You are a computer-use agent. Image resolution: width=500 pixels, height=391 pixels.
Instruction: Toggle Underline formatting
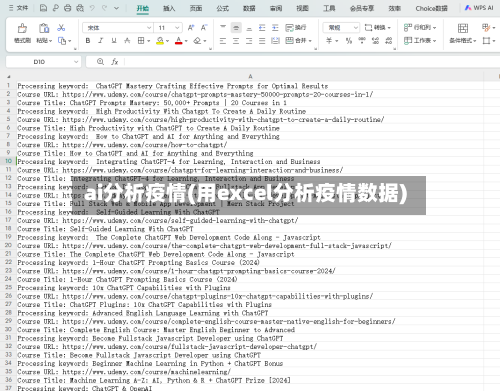[x=114, y=41]
